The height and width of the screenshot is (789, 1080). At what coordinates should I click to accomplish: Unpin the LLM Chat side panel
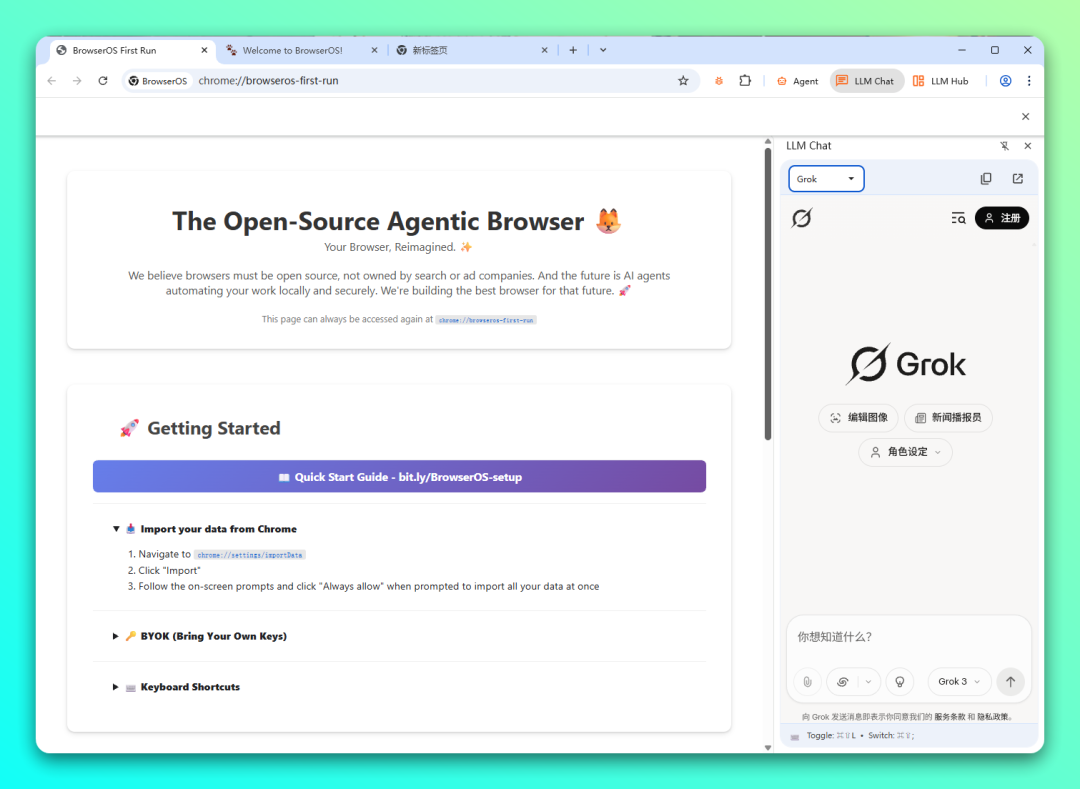(x=1004, y=146)
